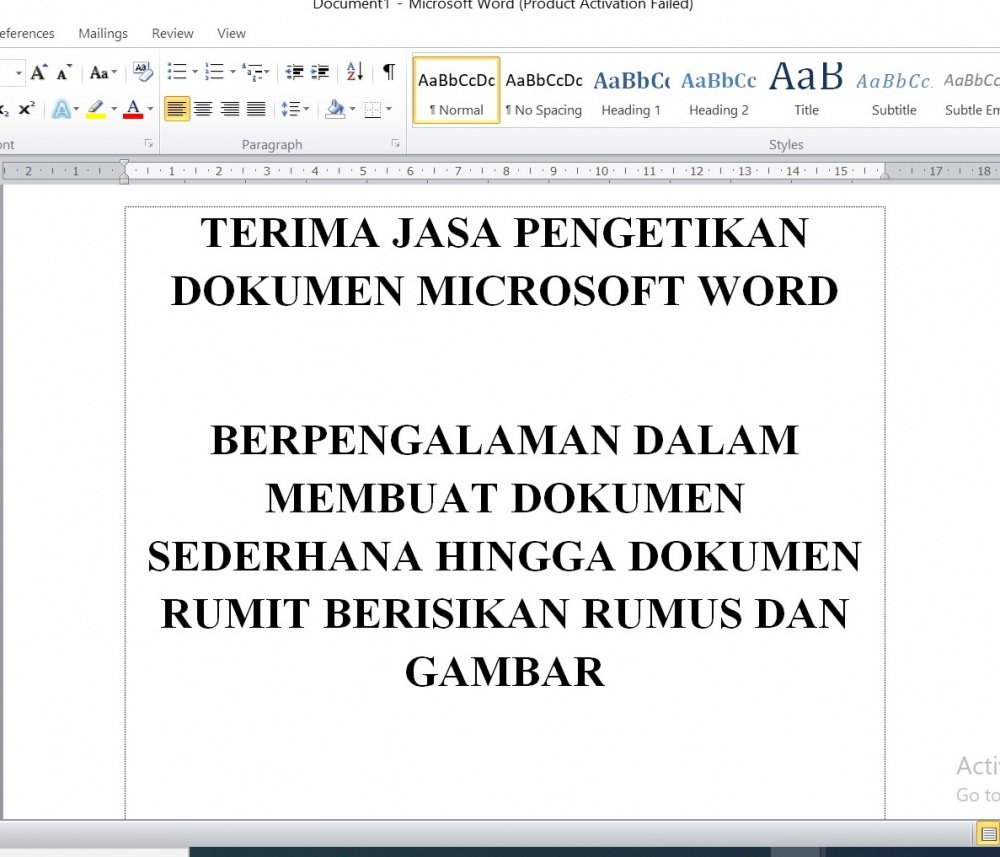This screenshot has width=1000, height=857.
Task: Expand the Bullets library arrow
Action: (x=195, y=72)
